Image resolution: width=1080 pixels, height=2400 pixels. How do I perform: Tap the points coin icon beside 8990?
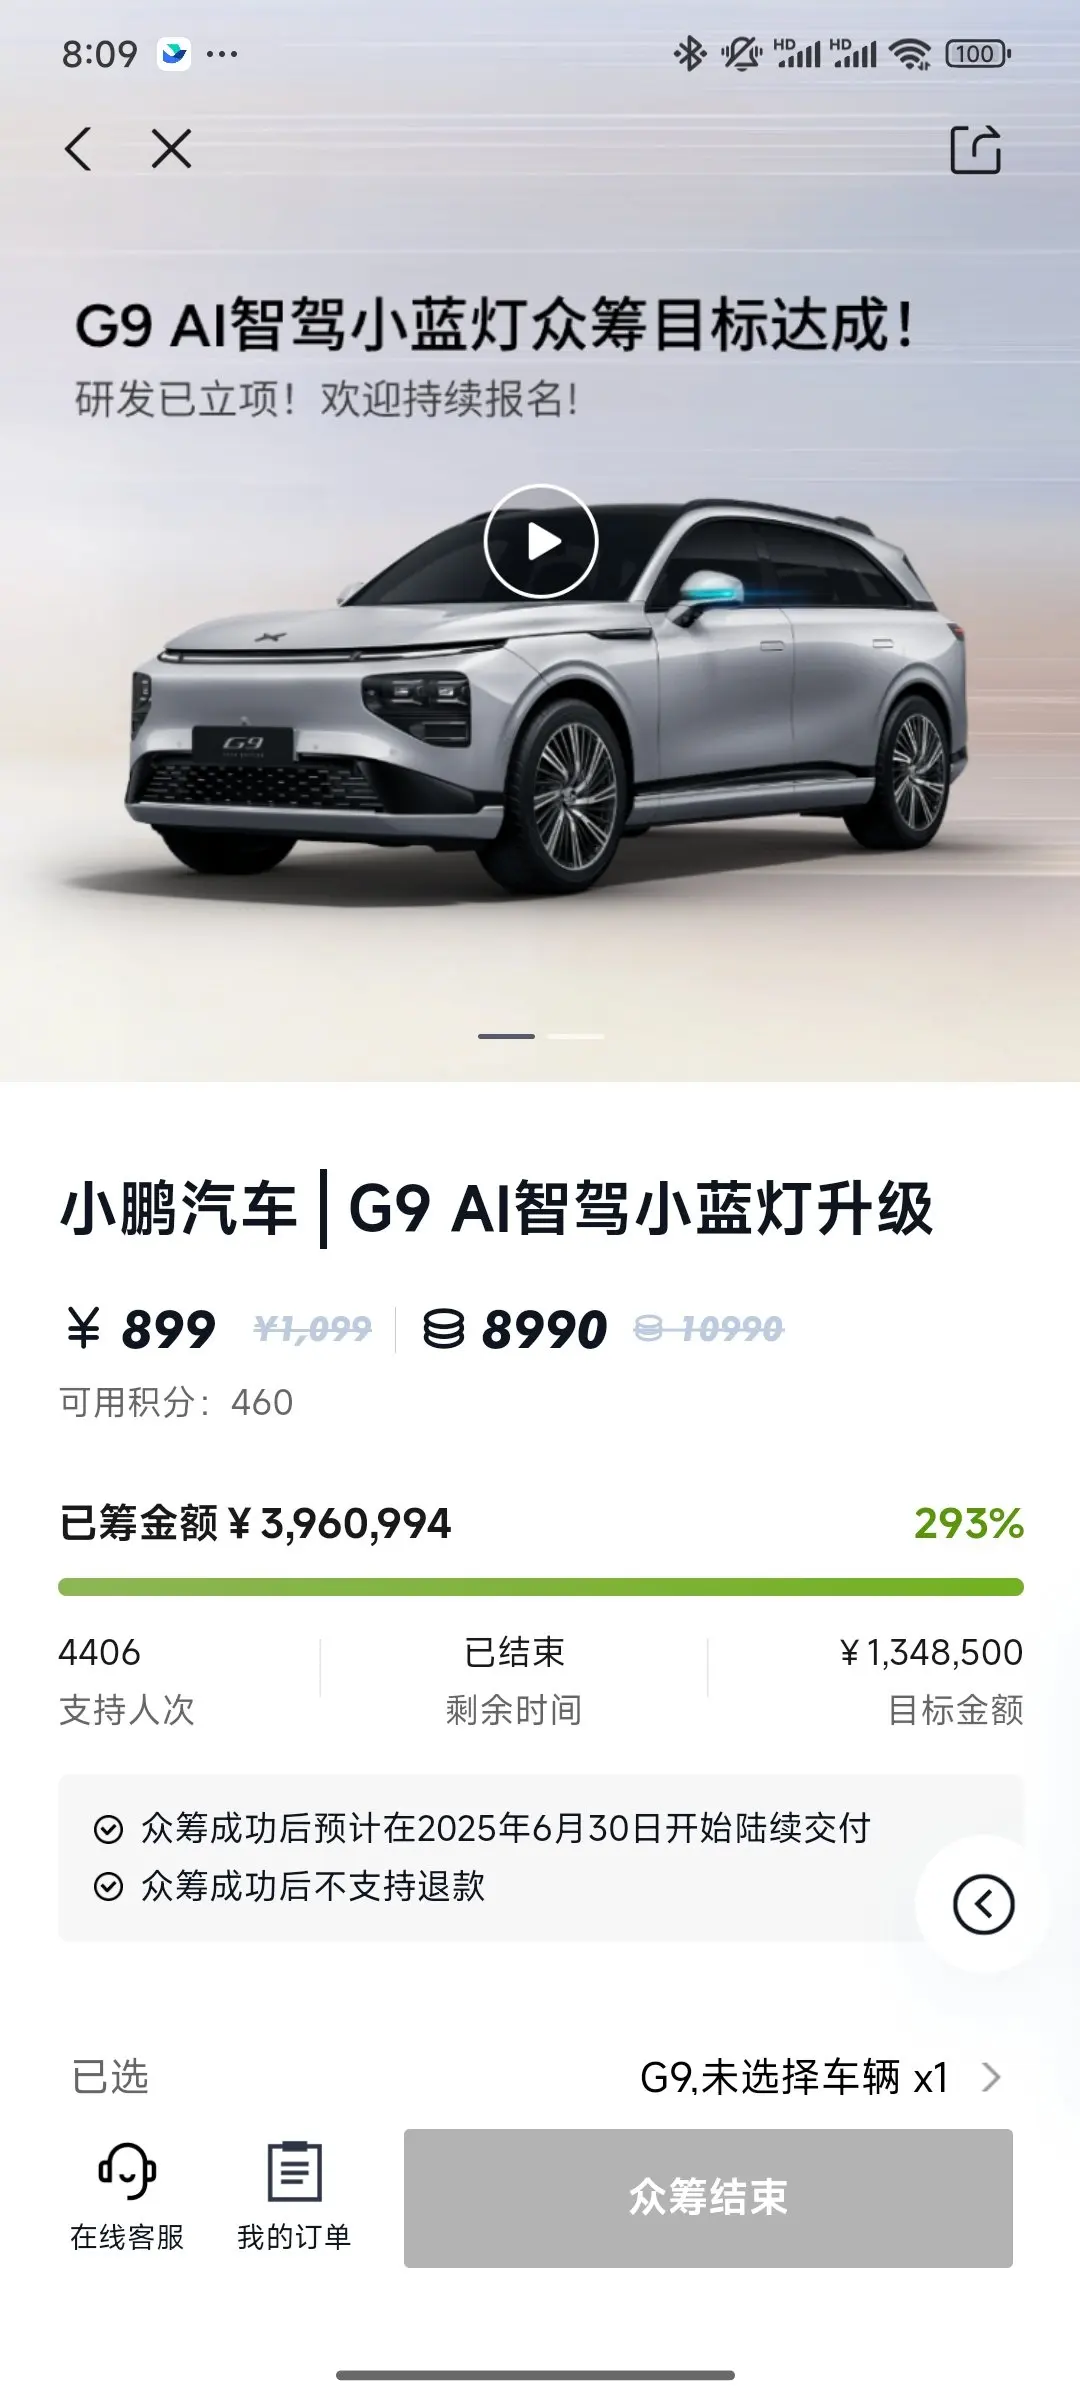point(443,1329)
